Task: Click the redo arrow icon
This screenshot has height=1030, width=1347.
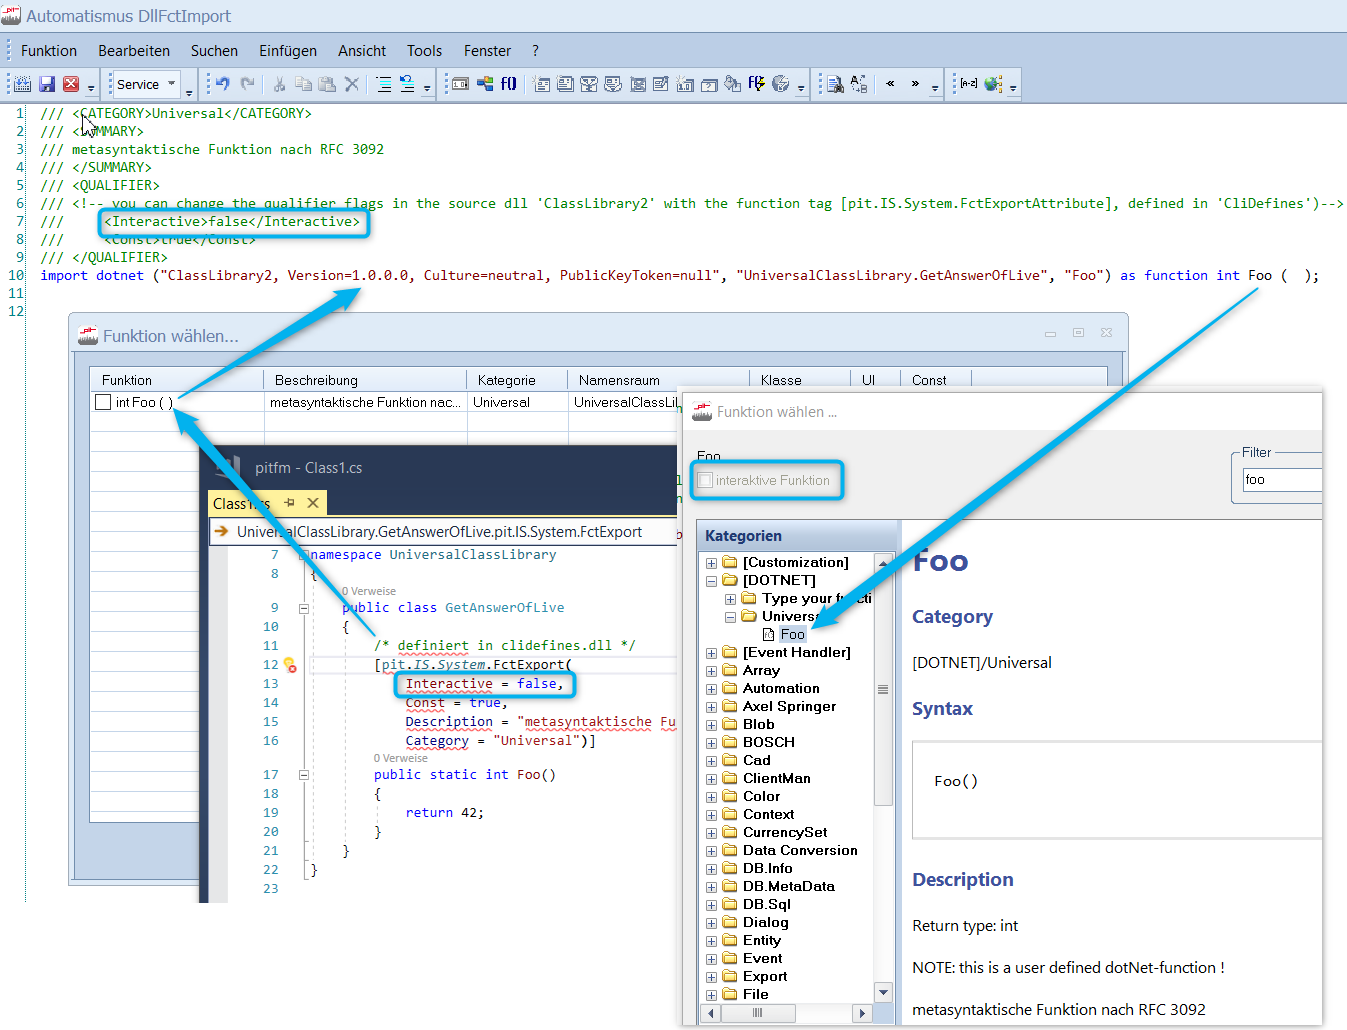Action: click(x=247, y=84)
